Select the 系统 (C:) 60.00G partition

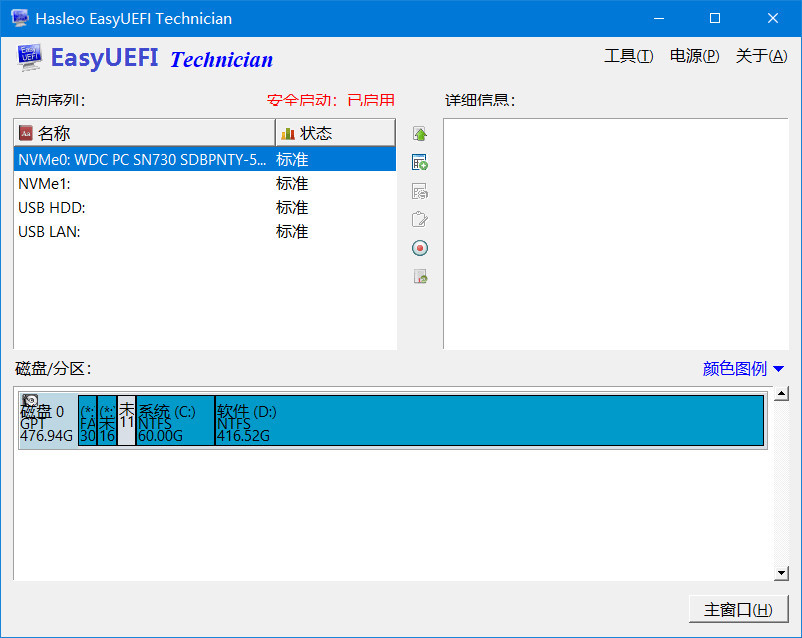coord(175,421)
